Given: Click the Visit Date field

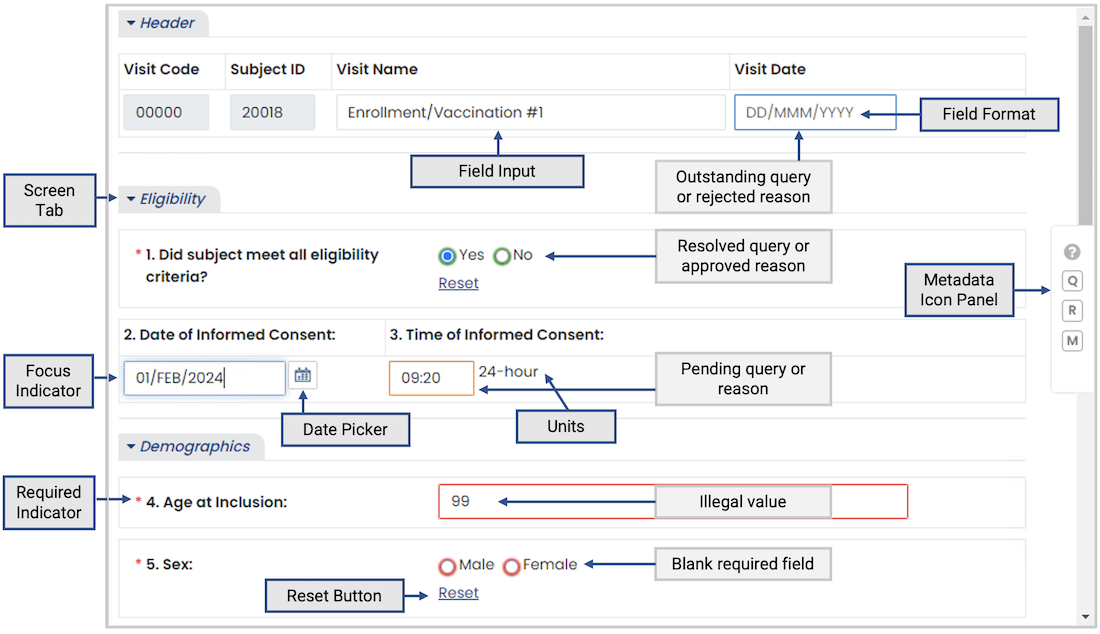Looking at the screenshot, I should [814, 112].
